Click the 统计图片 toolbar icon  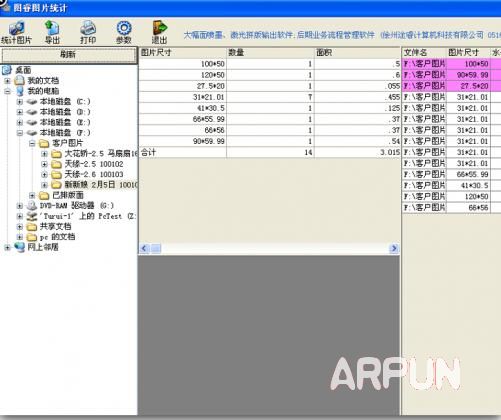pyautogui.click(x=16, y=28)
